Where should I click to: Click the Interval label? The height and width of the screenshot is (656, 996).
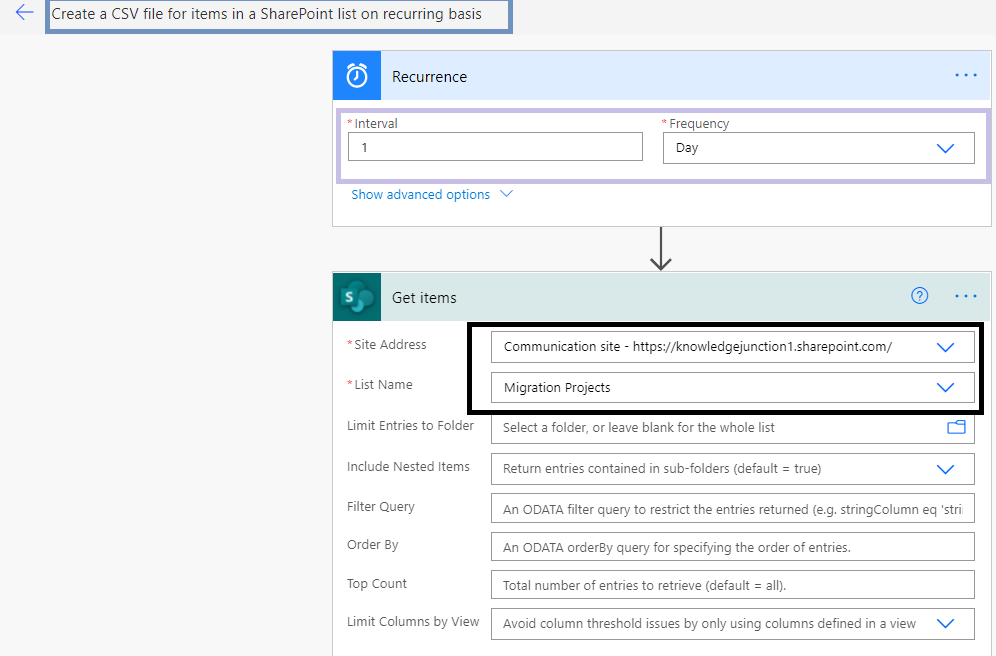click(x=375, y=123)
